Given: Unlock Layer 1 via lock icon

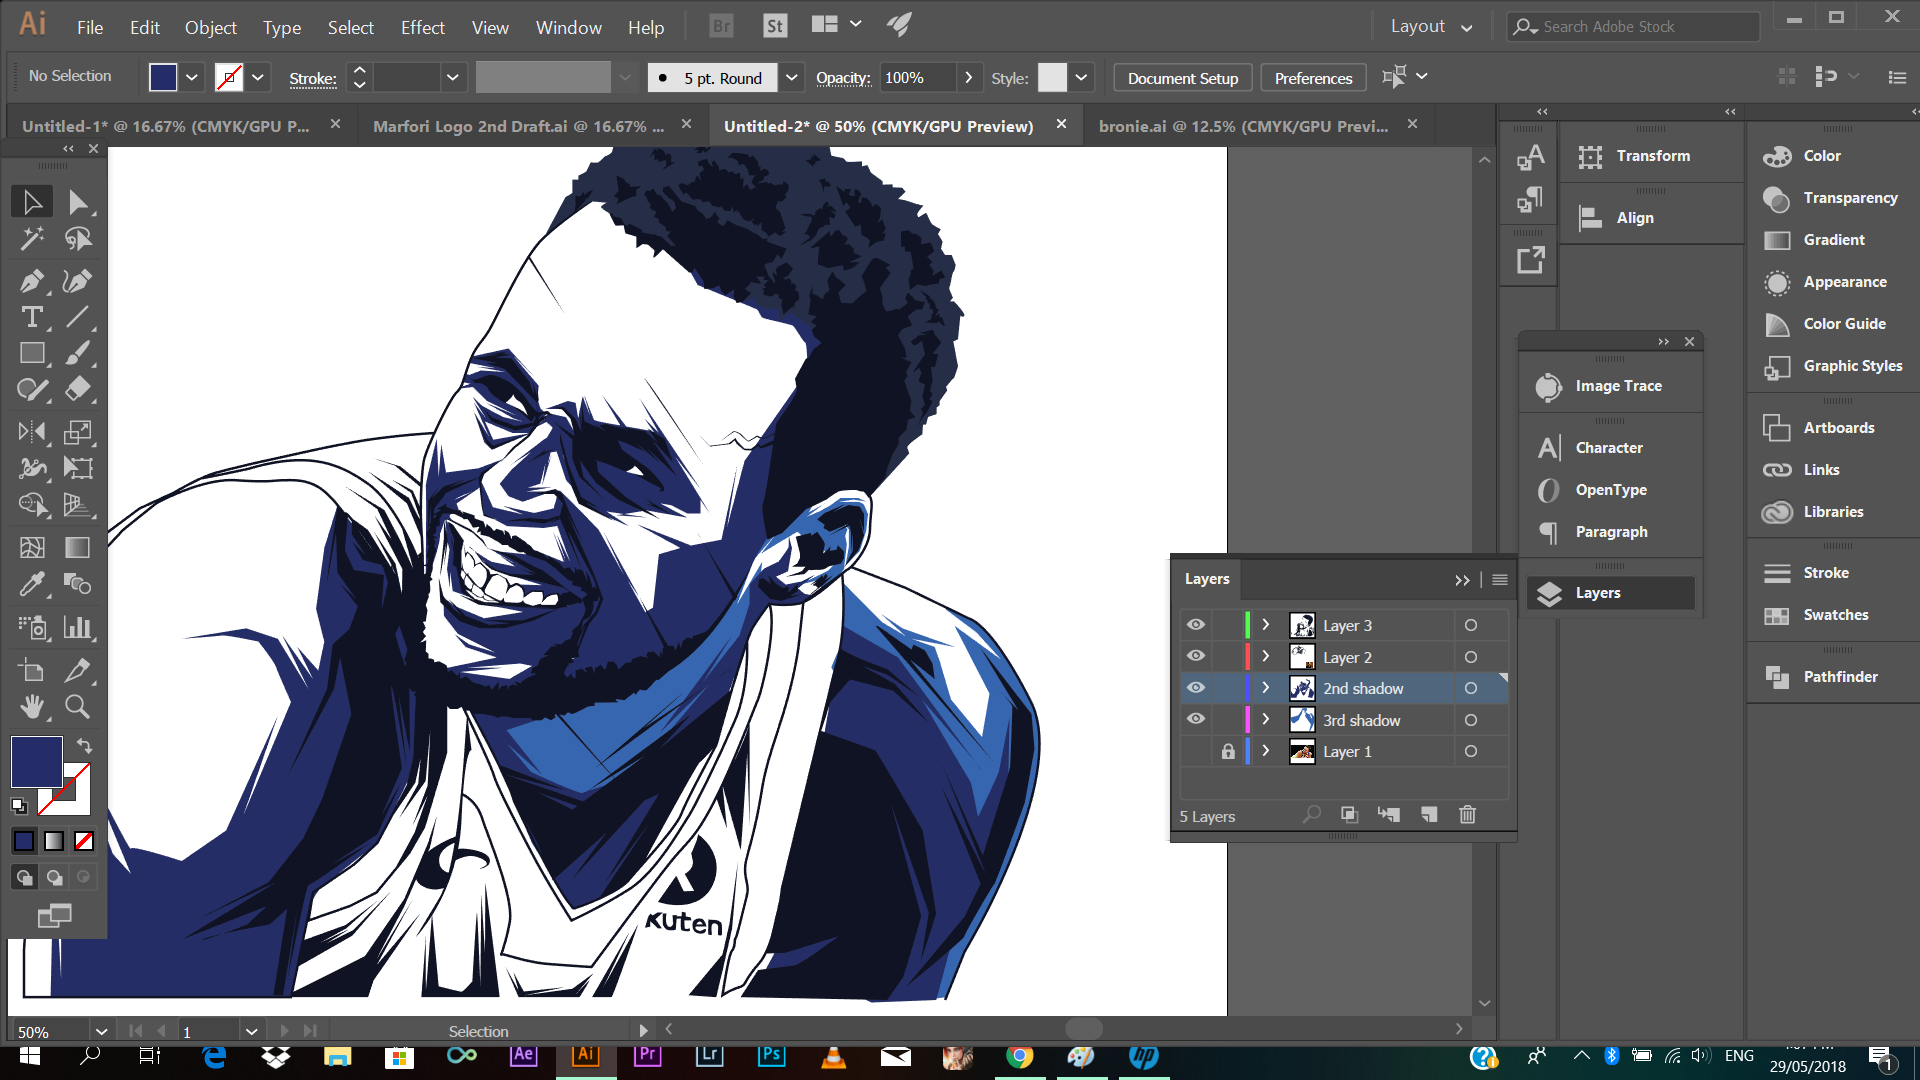Looking at the screenshot, I should [1228, 751].
